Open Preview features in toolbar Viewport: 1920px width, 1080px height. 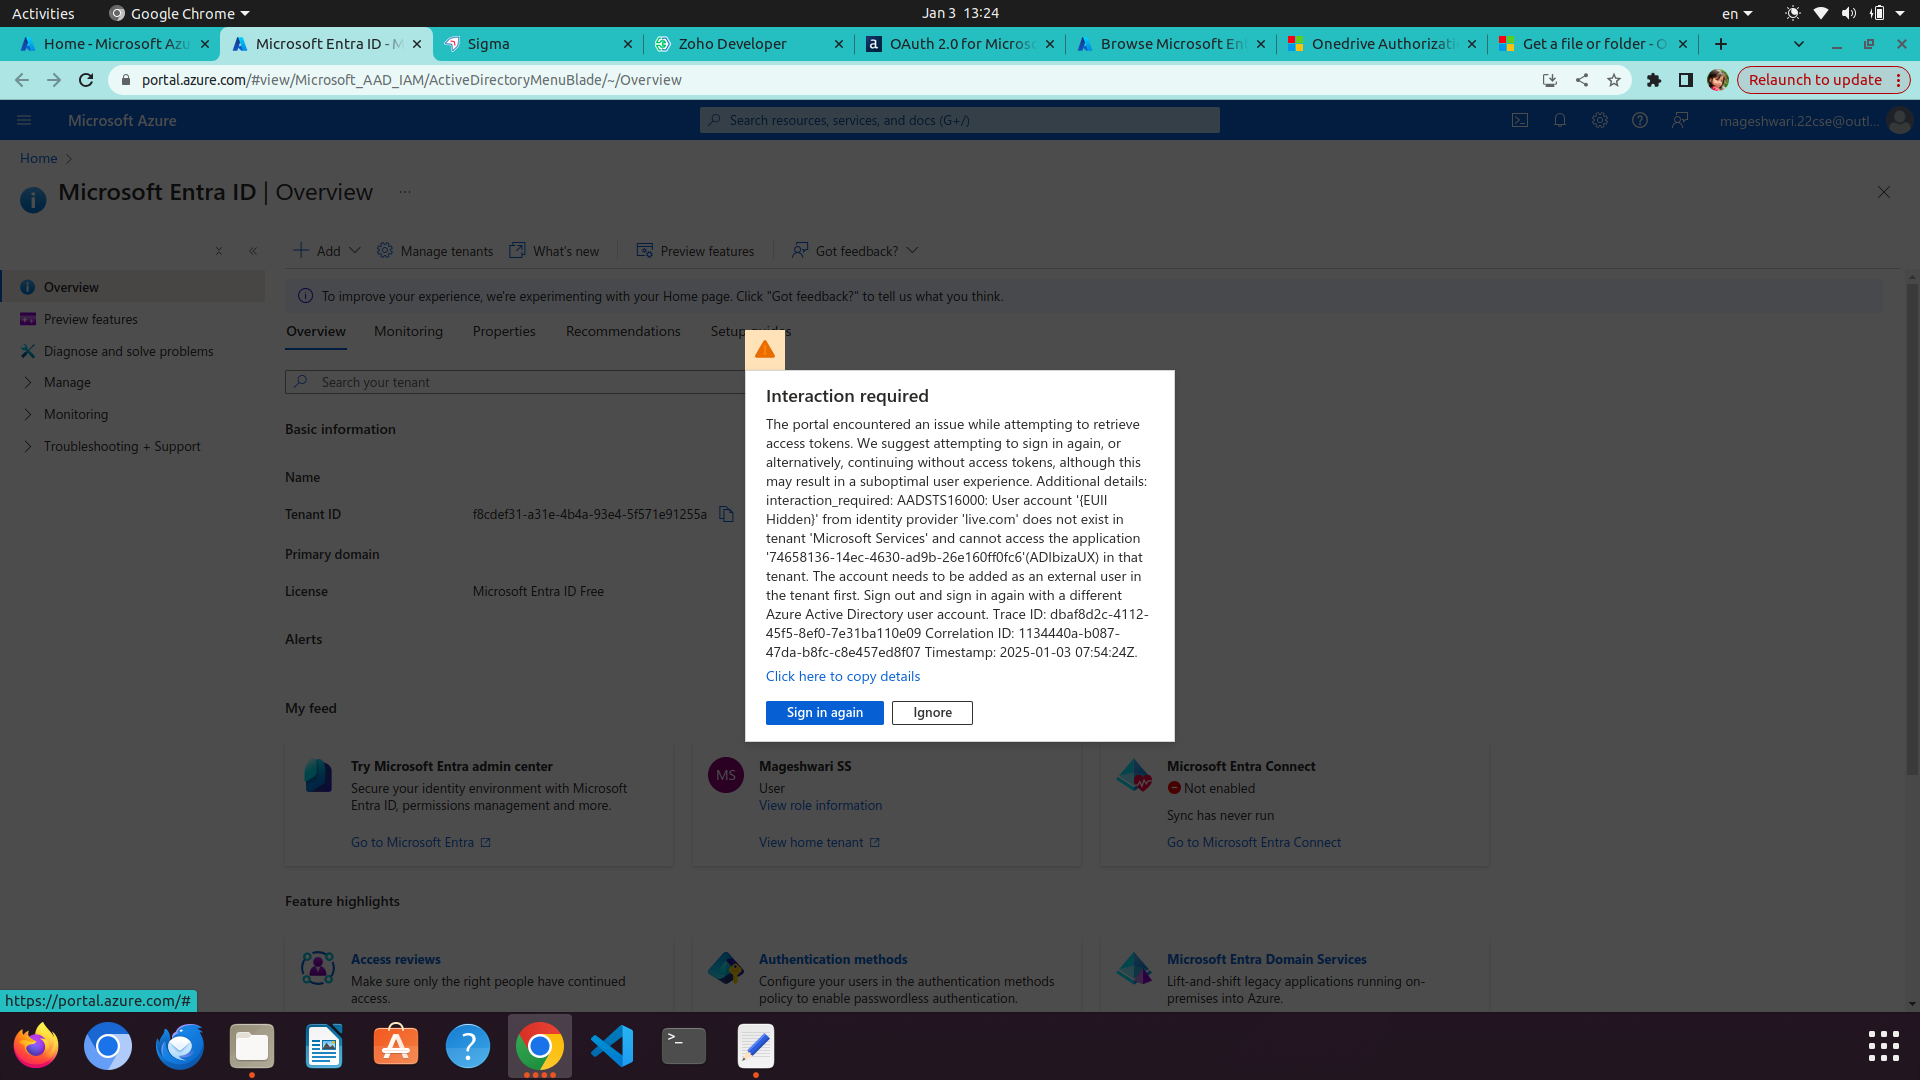pos(695,250)
